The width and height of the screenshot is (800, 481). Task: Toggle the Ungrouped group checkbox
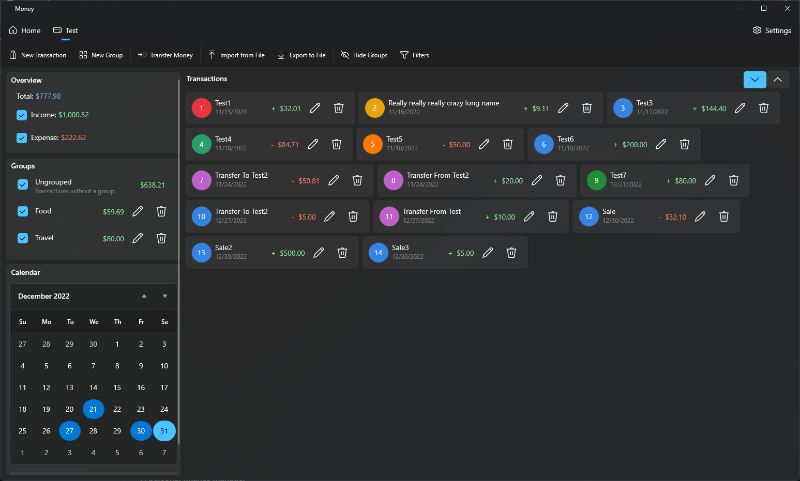[22, 185]
